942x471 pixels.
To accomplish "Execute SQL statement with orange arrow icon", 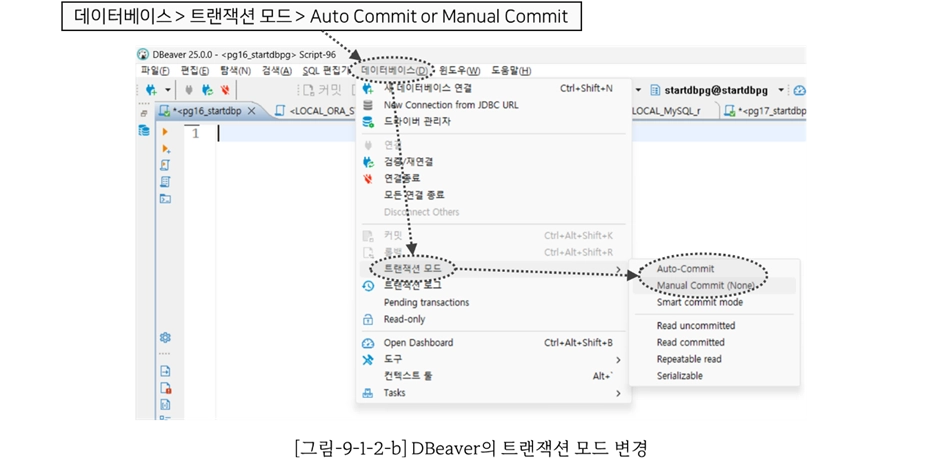I will (166, 132).
